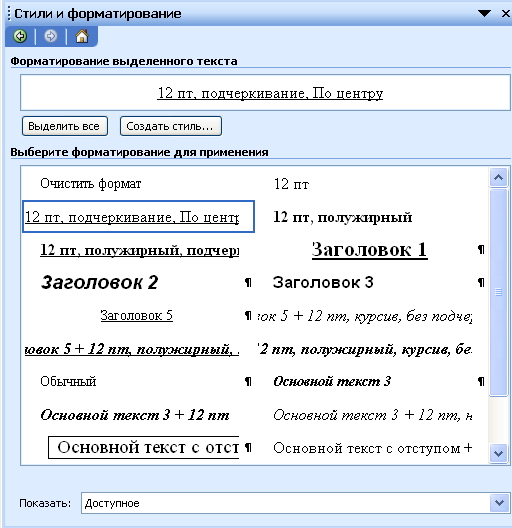512x528 pixels.
Task: Open the Показать dropdown arrow
Action: 499,503
